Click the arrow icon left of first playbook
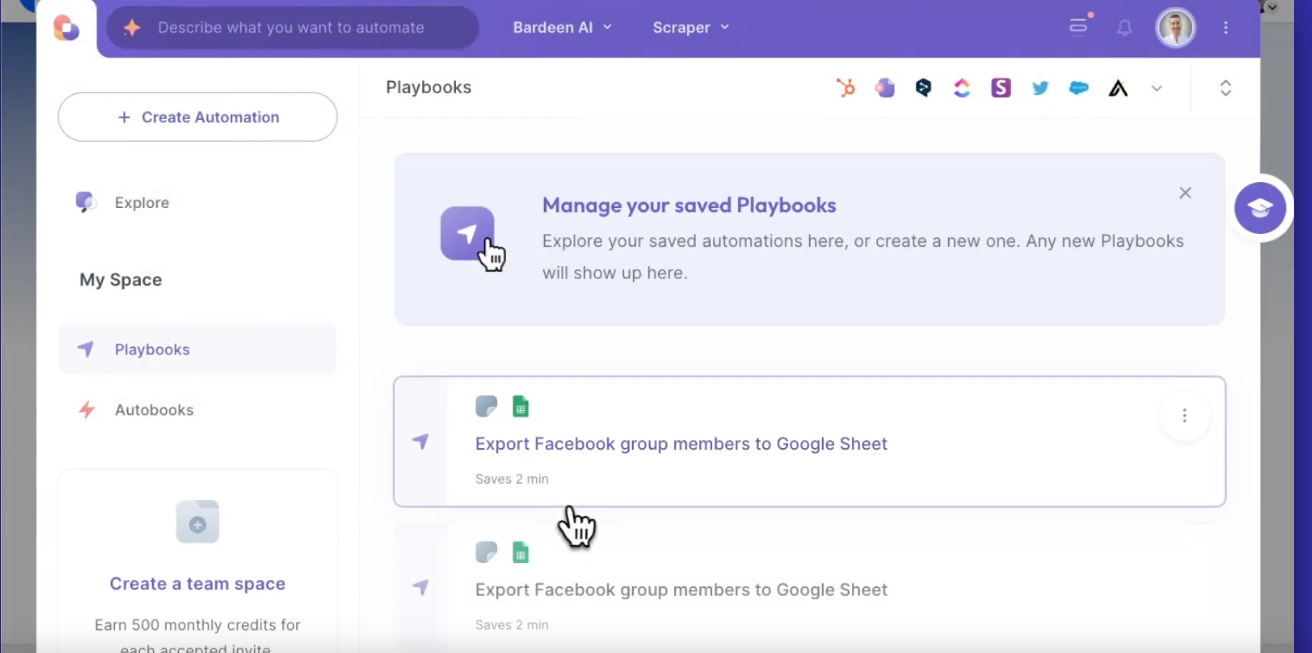 click(x=420, y=441)
